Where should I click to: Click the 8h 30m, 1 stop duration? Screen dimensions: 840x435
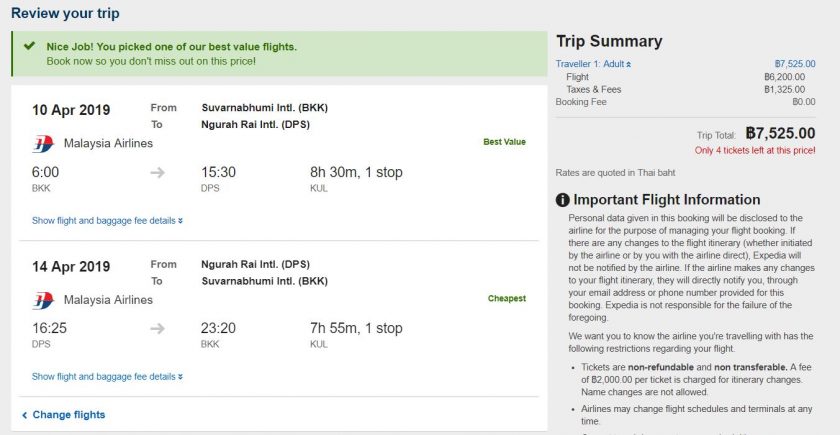[356, 172]
